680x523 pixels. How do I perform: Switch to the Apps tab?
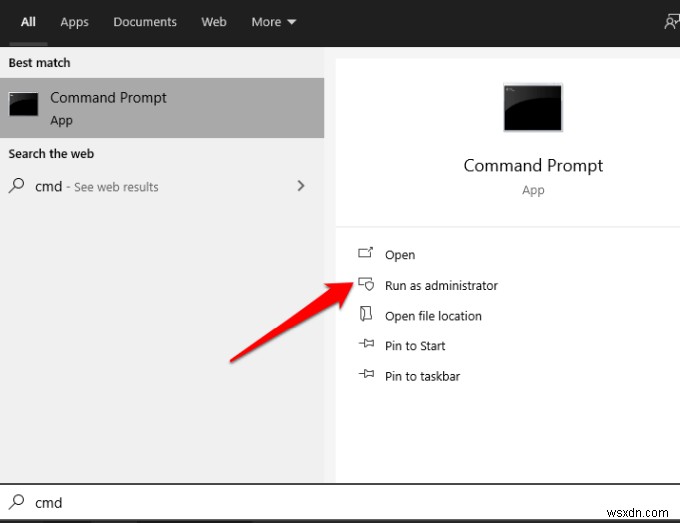(x=74, y=22)
